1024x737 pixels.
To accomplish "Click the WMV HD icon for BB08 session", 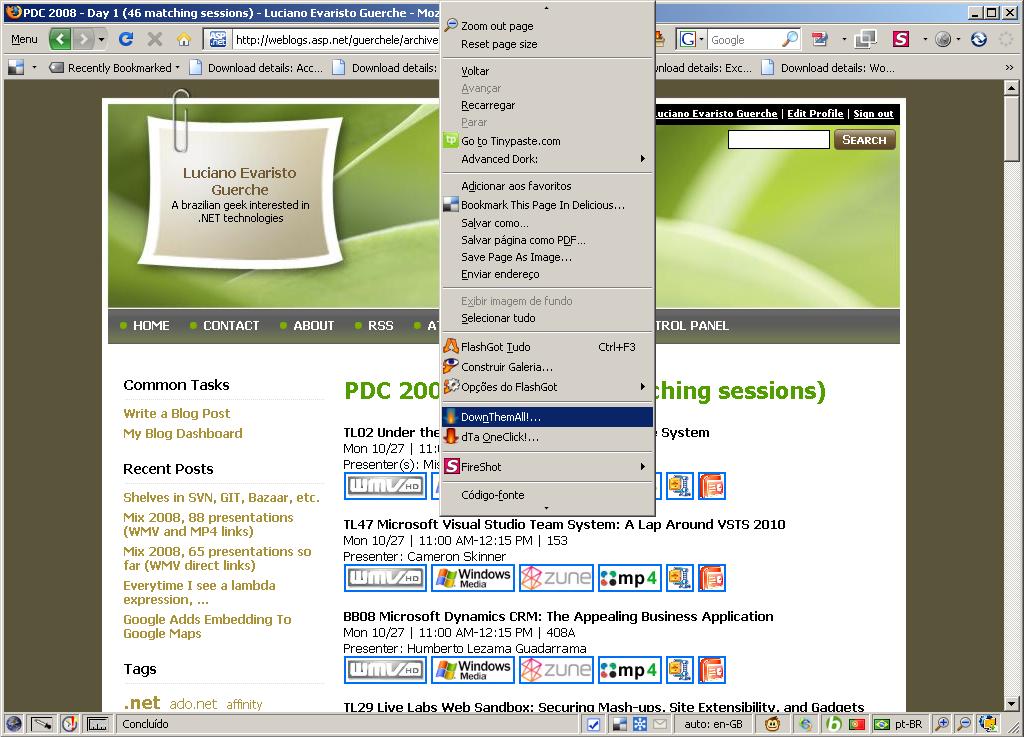I will tap(385, 670).
